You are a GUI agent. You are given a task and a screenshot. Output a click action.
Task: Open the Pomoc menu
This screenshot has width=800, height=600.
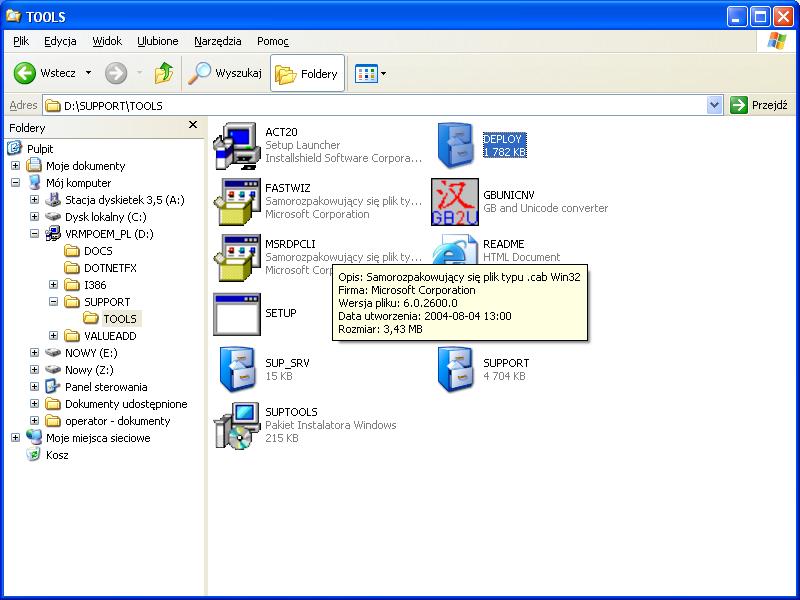point(272,41)
